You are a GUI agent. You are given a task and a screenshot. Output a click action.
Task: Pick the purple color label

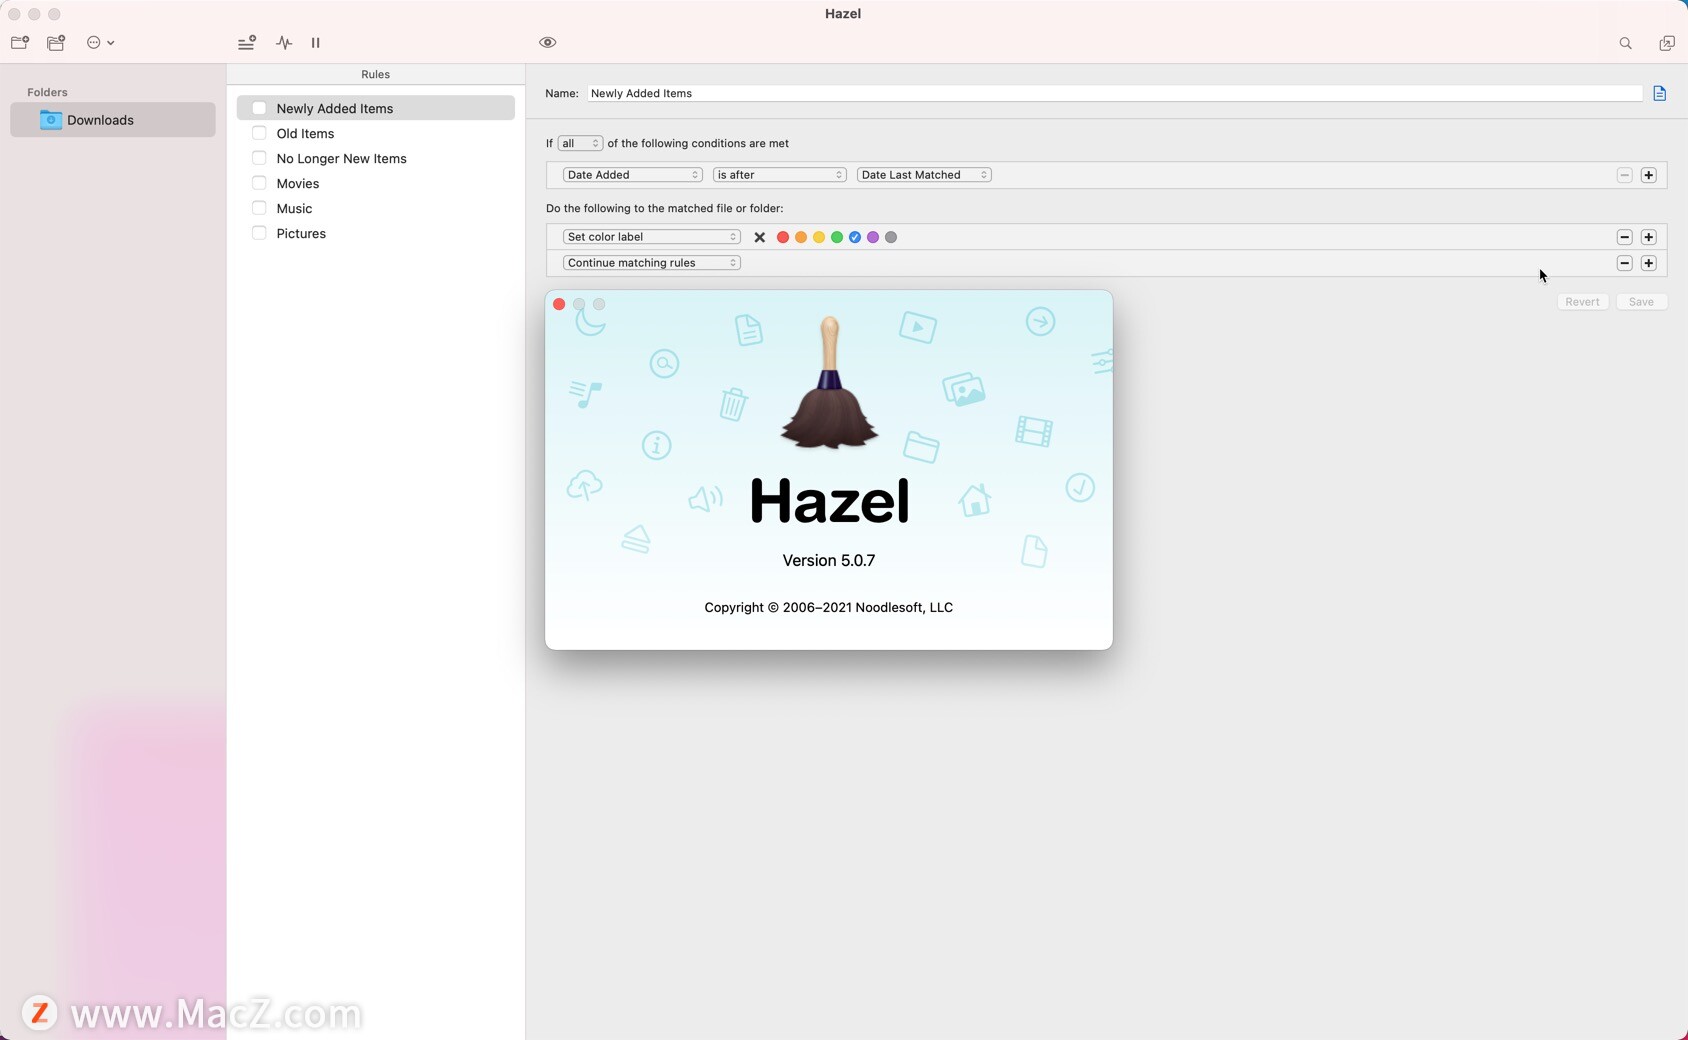point(873,237)
